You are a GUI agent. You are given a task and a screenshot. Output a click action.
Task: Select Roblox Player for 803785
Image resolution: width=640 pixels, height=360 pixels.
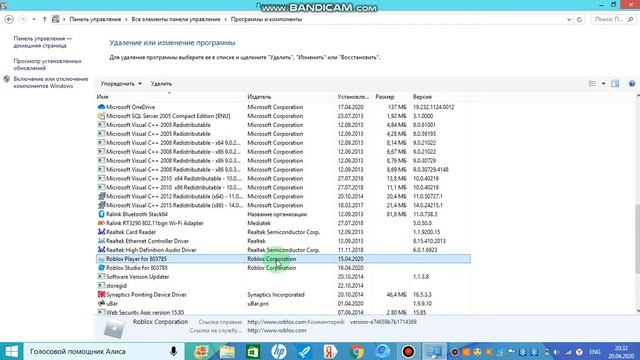click(283, 259)
